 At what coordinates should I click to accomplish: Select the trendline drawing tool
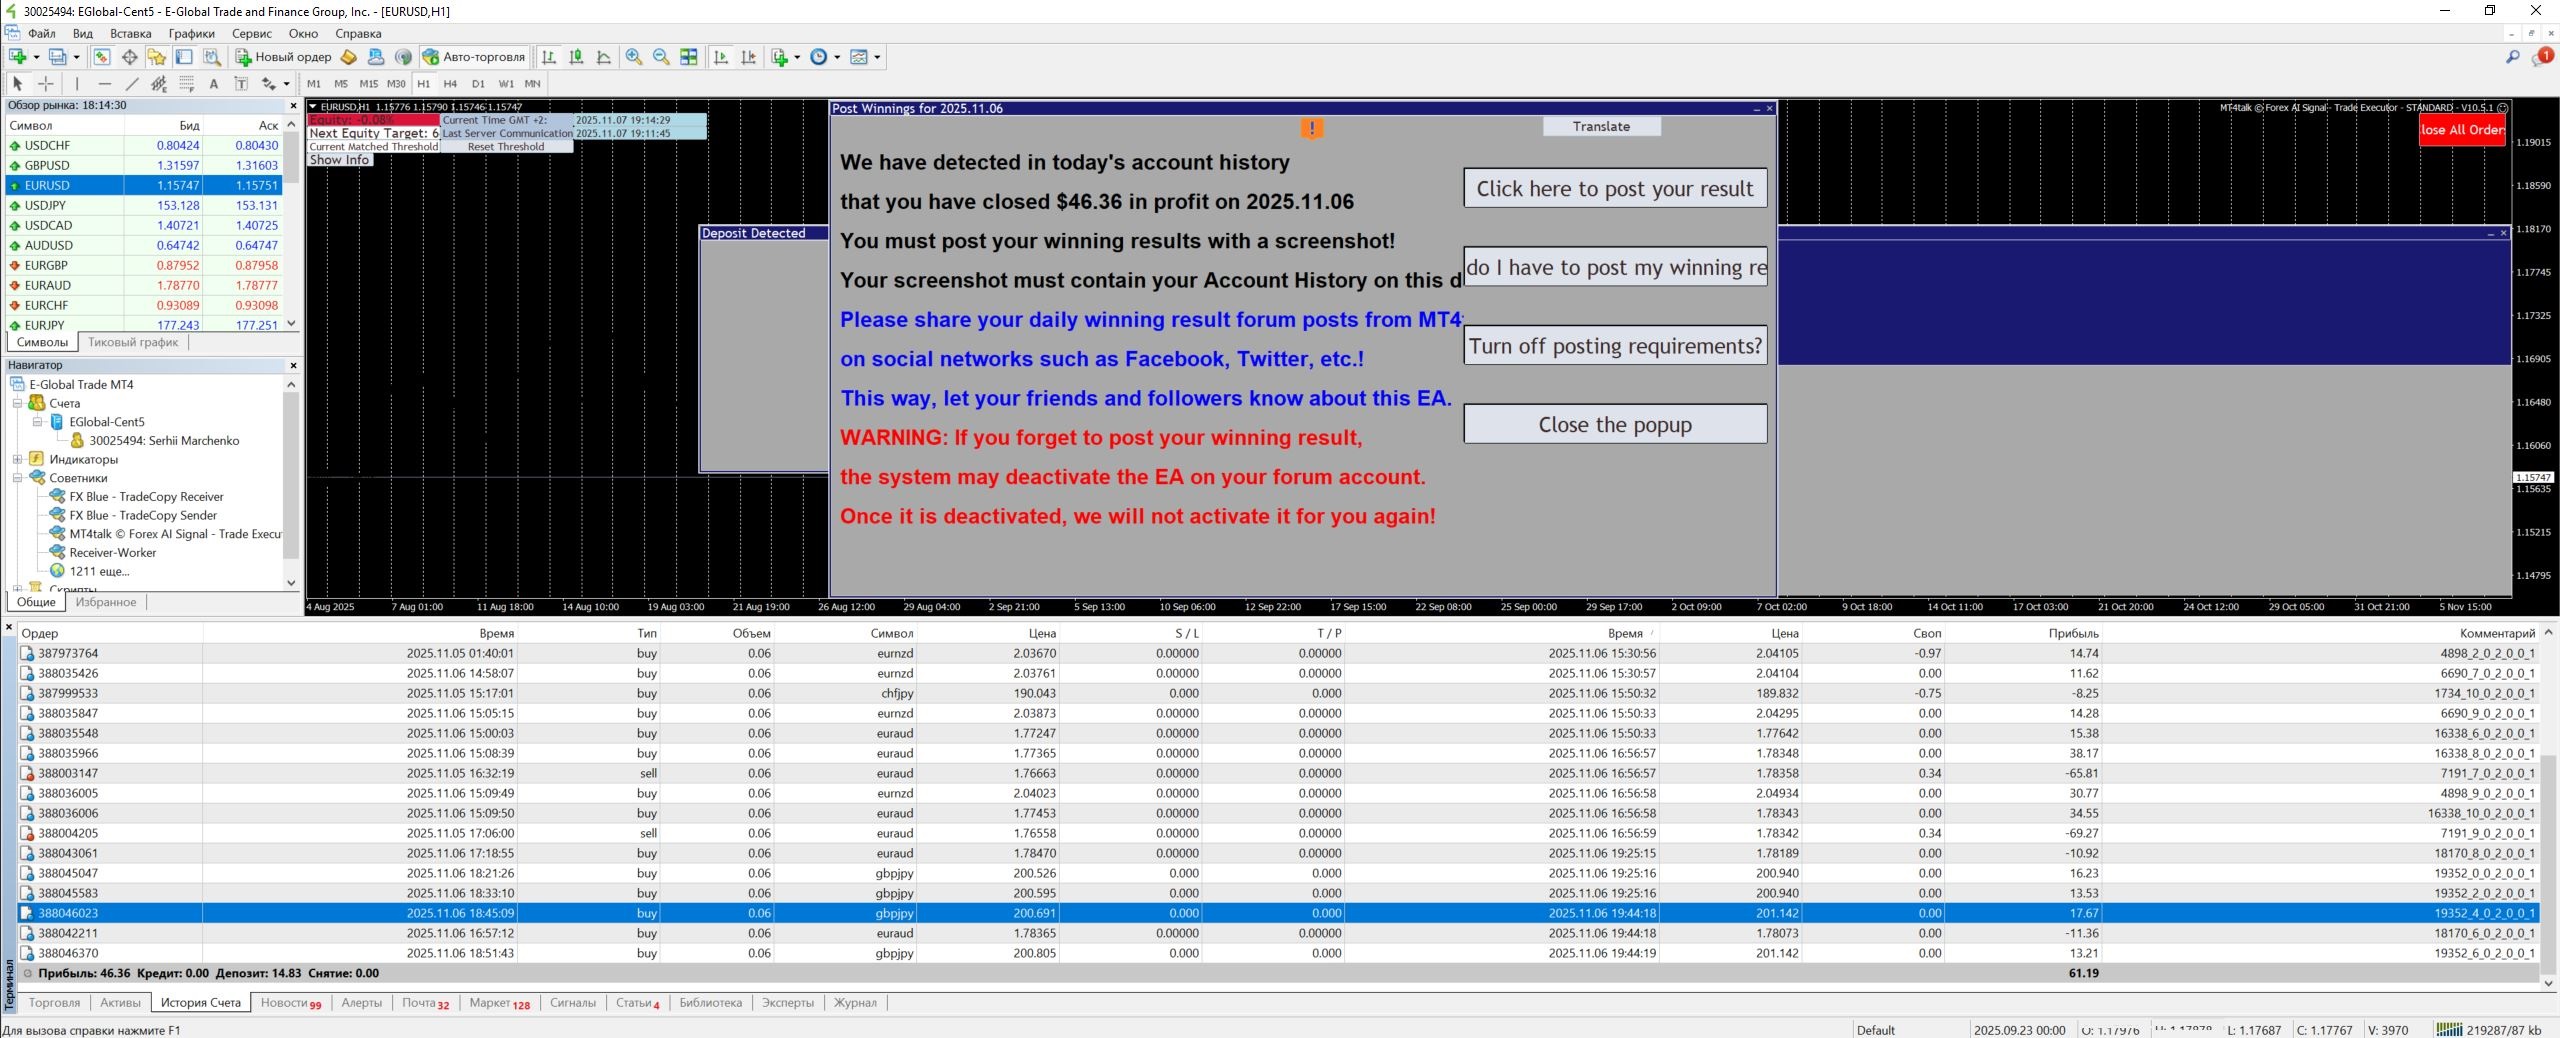coord(131,84)
